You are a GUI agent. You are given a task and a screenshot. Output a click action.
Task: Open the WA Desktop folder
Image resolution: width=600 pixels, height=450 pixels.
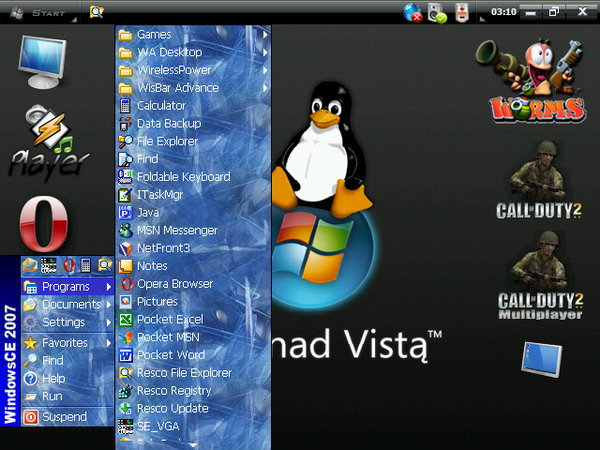tap(193, 52)
